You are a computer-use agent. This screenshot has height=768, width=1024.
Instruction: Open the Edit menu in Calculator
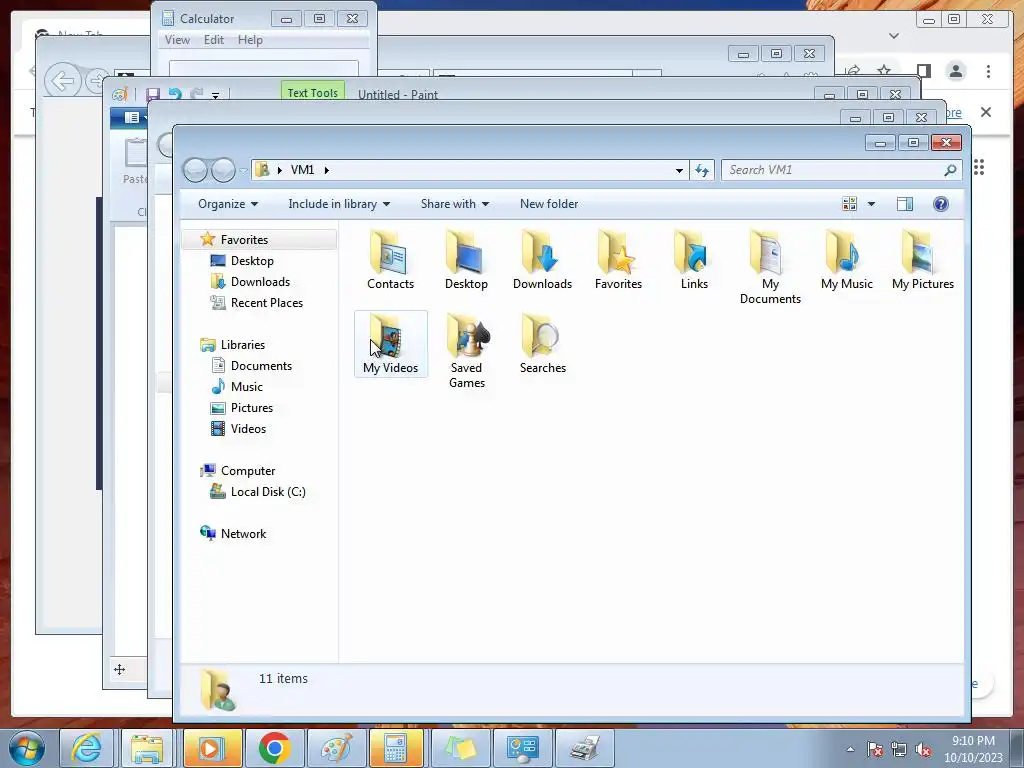[x=214, y=40]
